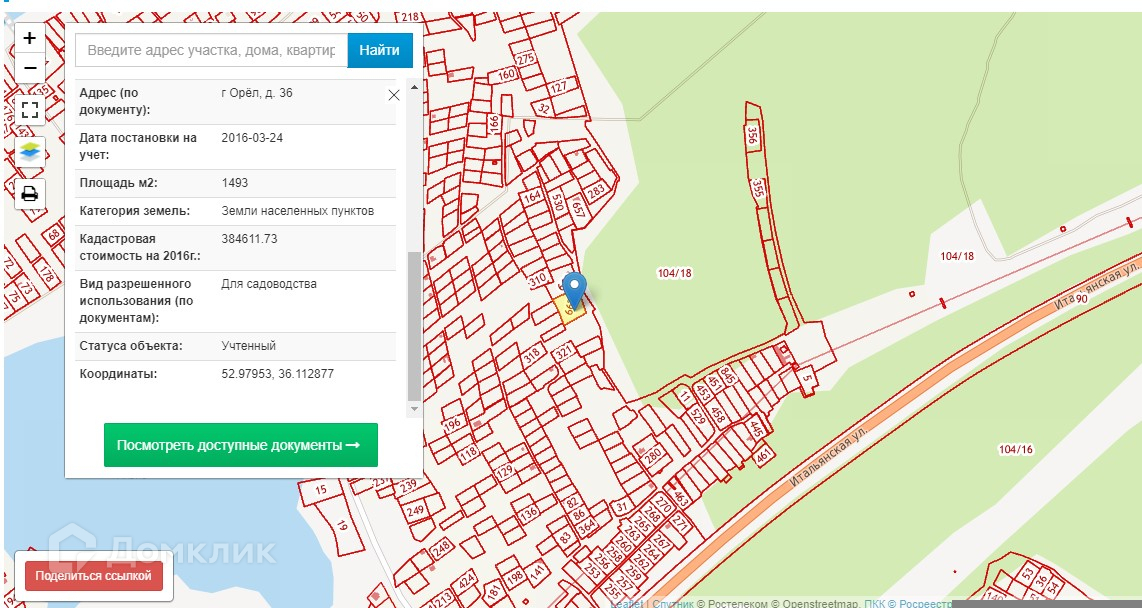Click the Поделиться ссылкой button
This screenshot has height=608, width=1142.
[93, 576]
